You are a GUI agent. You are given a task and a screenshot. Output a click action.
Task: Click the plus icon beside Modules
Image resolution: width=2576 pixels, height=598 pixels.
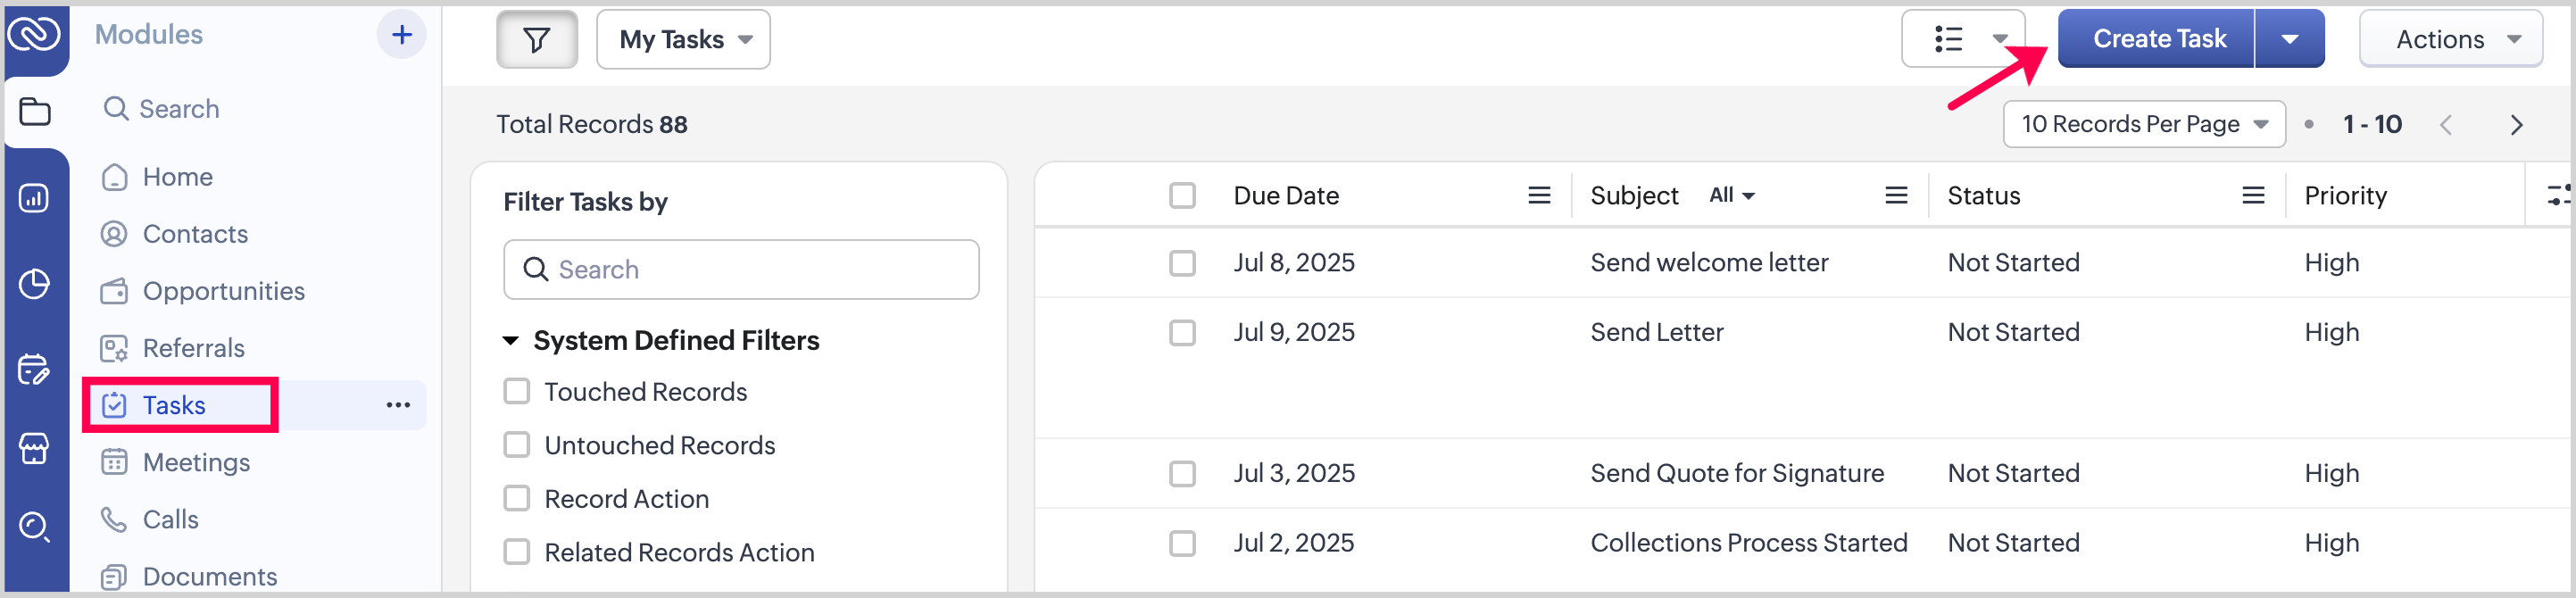tap(401, 35)
